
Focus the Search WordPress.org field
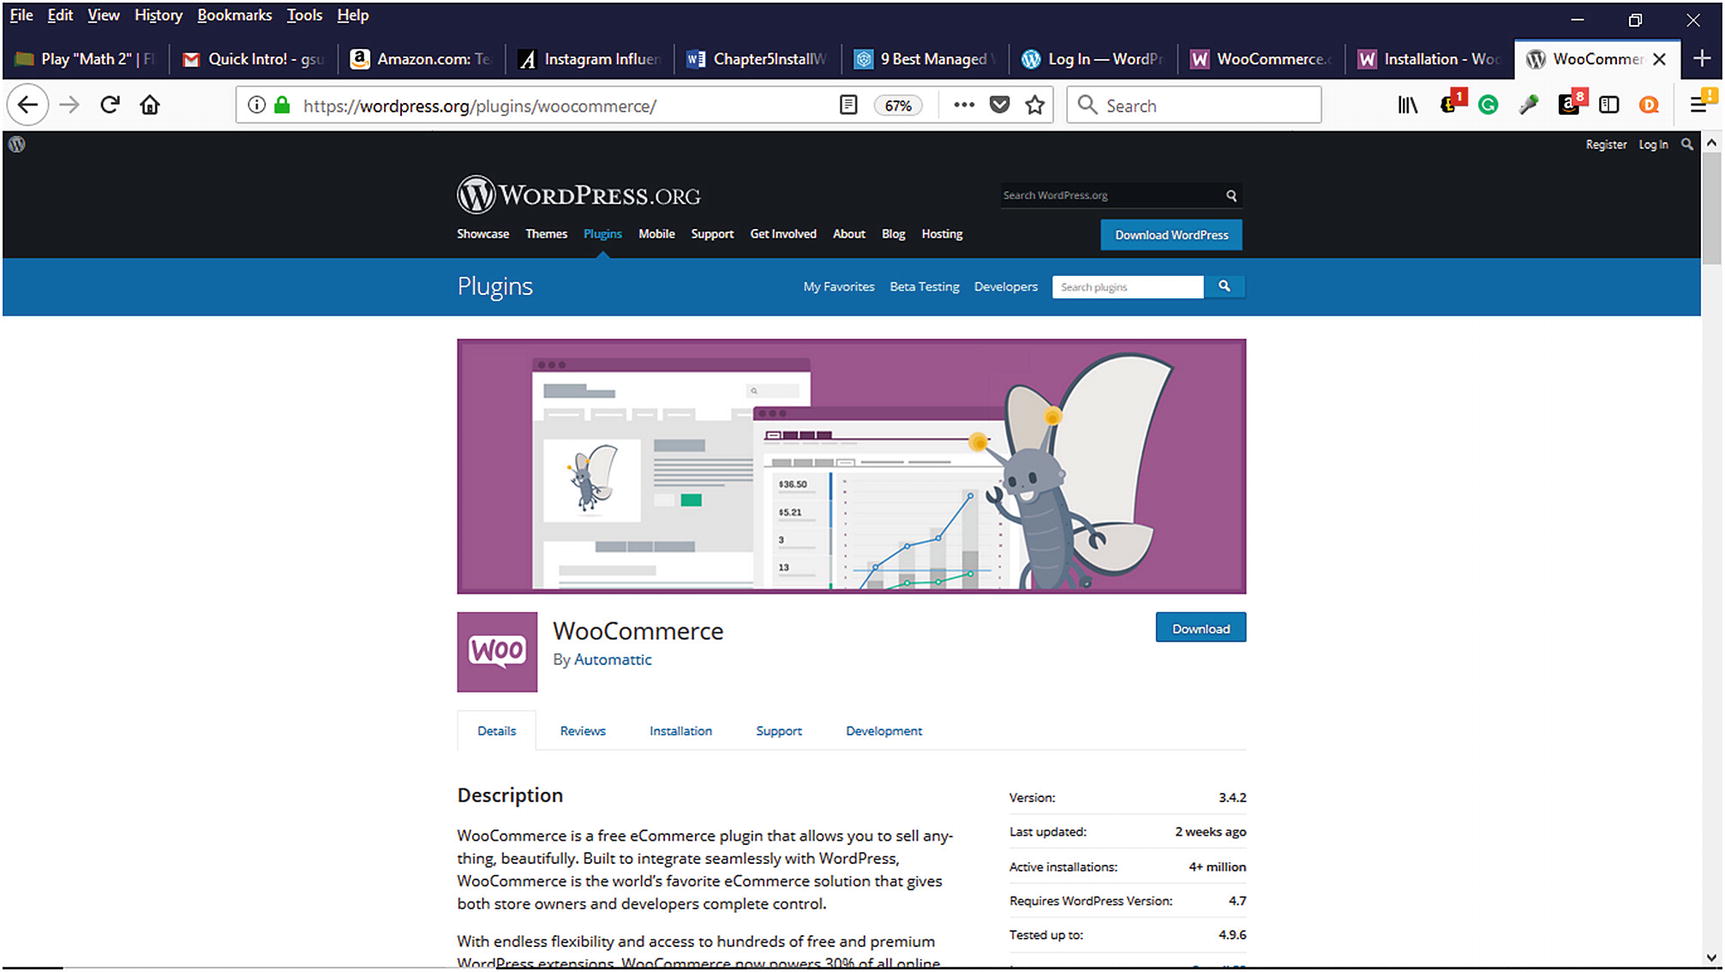1110,195
